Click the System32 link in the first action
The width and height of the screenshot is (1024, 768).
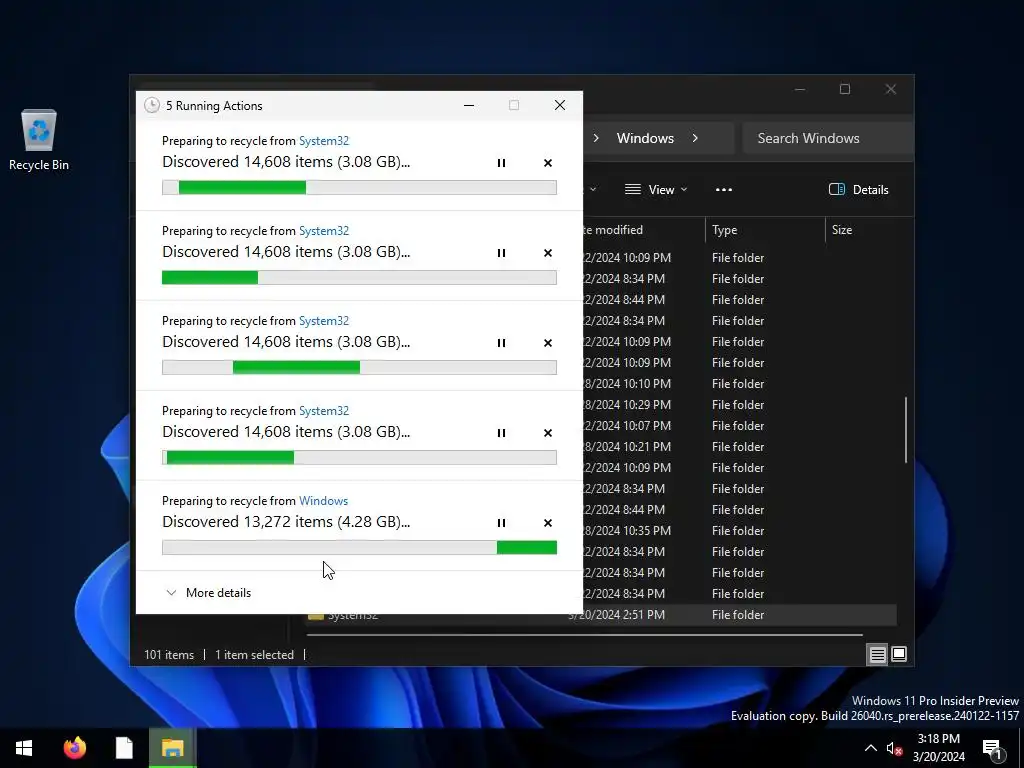coord(324,140)
